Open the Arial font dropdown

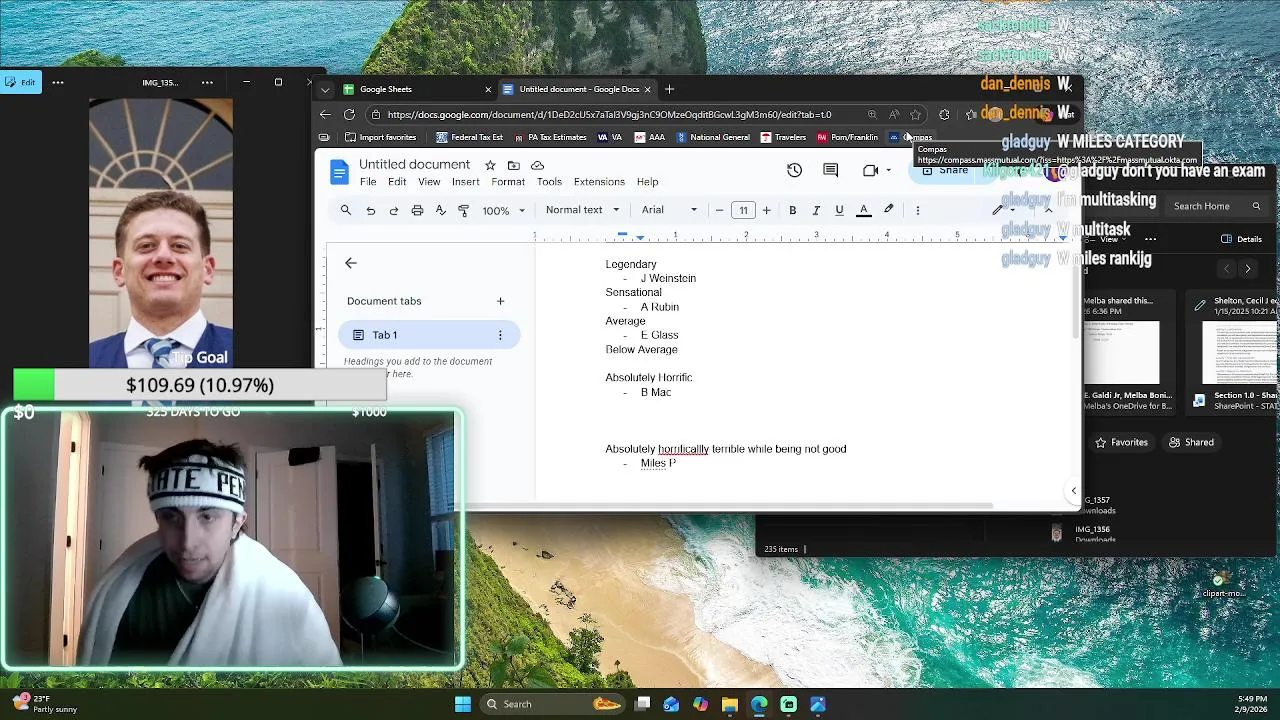click(x=669, y=210)
